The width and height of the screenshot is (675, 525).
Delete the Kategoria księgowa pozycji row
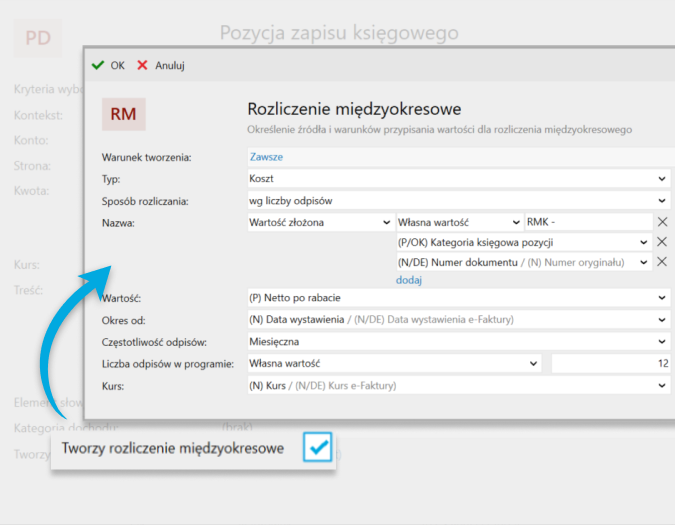[x=661, y=242]
